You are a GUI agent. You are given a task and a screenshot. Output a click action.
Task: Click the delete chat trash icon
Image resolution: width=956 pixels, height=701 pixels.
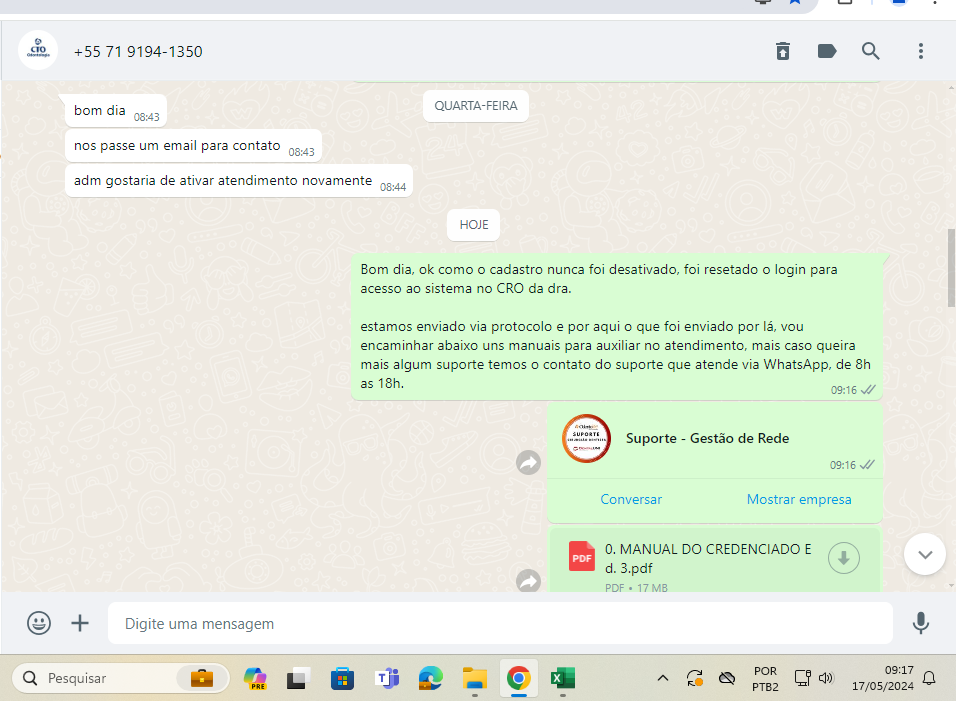coord(783,51)
